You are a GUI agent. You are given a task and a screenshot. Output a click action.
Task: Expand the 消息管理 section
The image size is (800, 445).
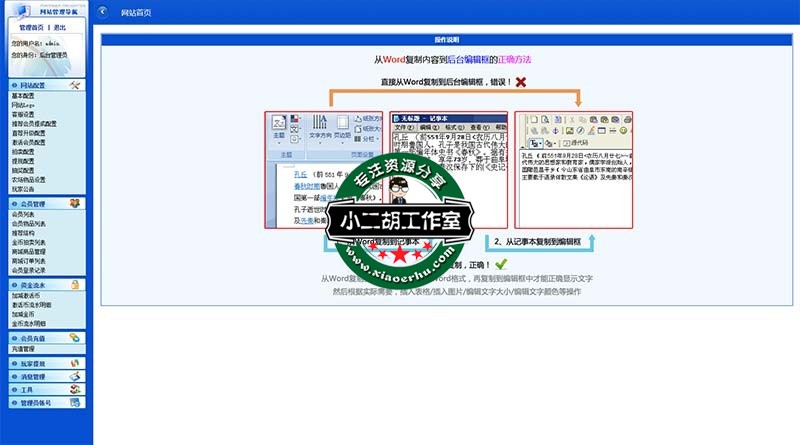34,376
